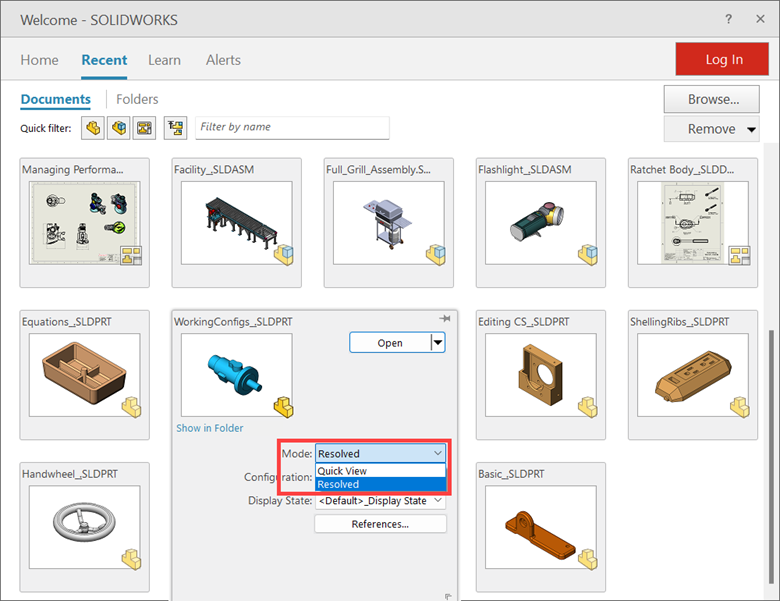Open the Equations_SLDPRT thumbnail

[85, 375]
